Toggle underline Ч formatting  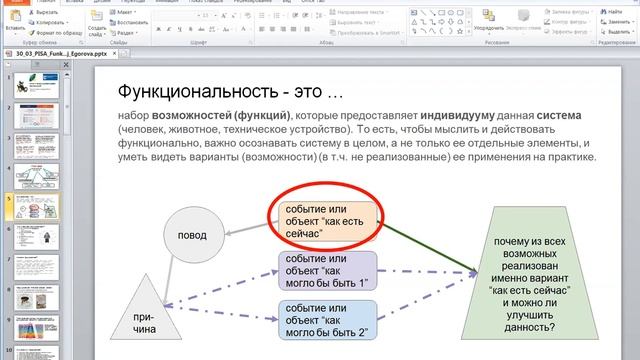[x=179, y=29]
